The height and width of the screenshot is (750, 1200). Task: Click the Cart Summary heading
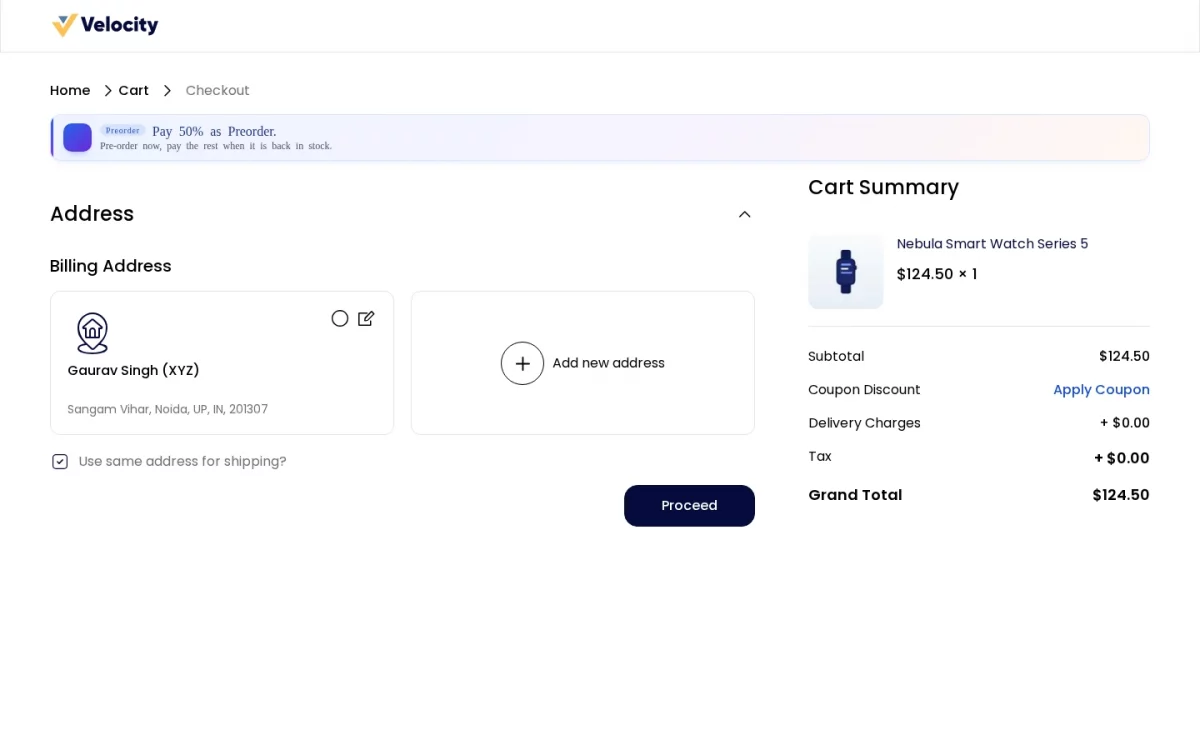[883, 187]
